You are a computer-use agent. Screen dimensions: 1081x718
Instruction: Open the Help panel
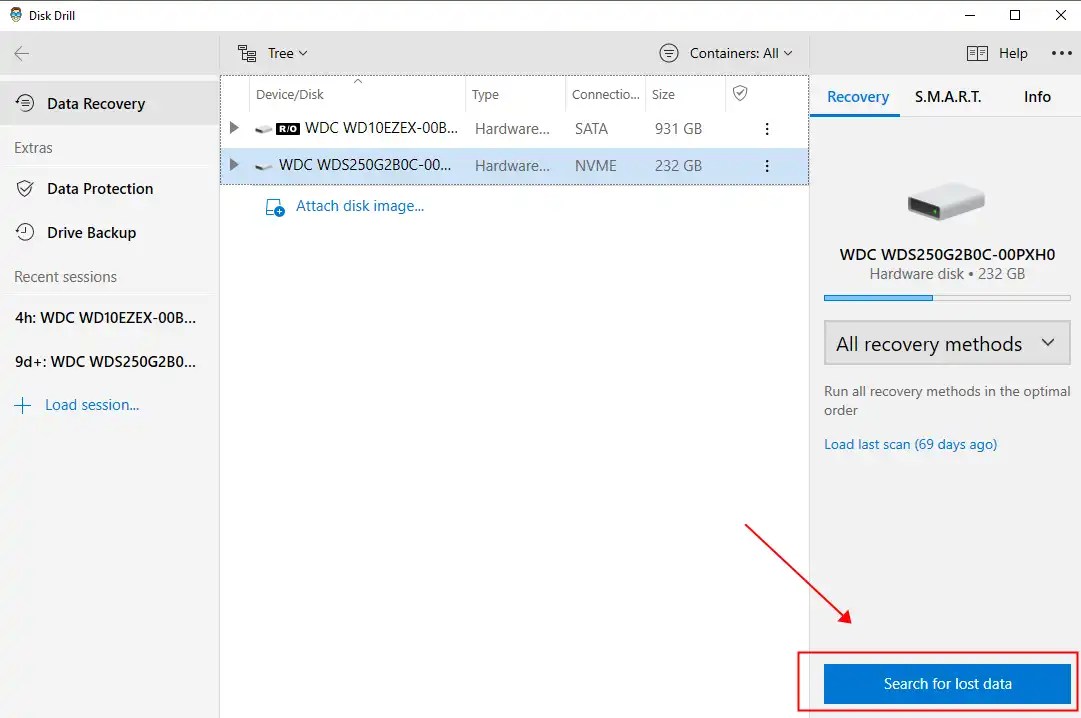(997, 53)
